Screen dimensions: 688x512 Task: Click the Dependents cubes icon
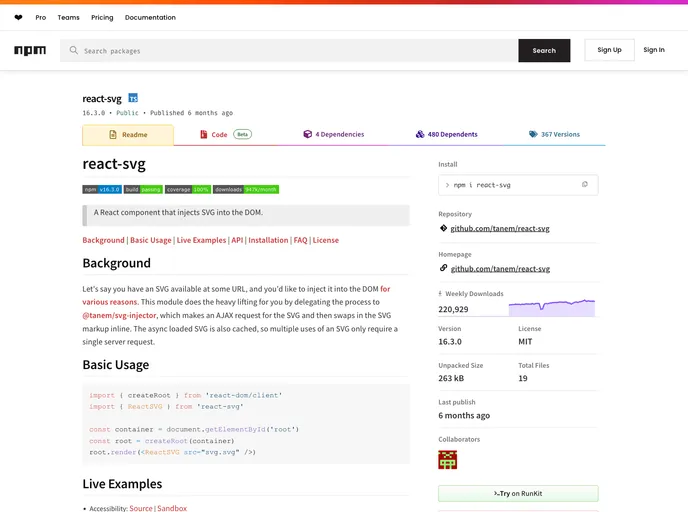coord(420,134)
